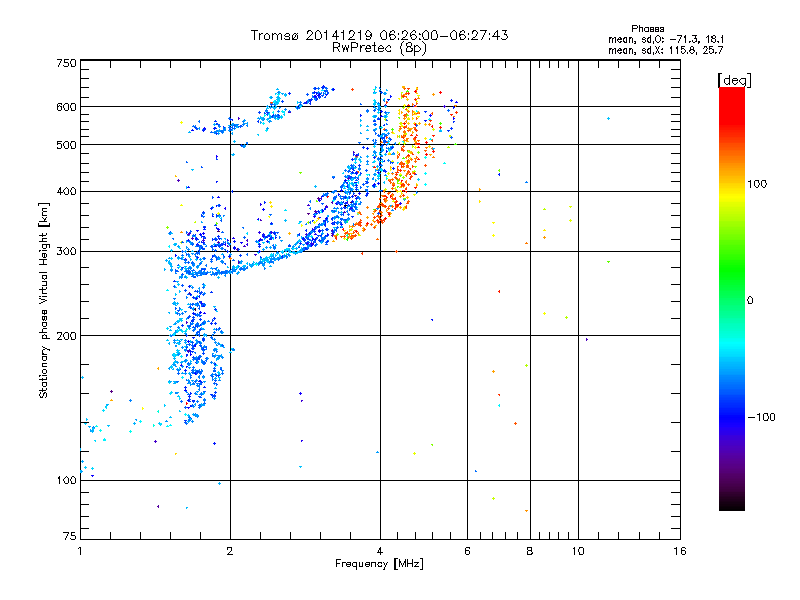Click the x-axis tick label '8'
The image size is (800, 600).
[530, 551]
